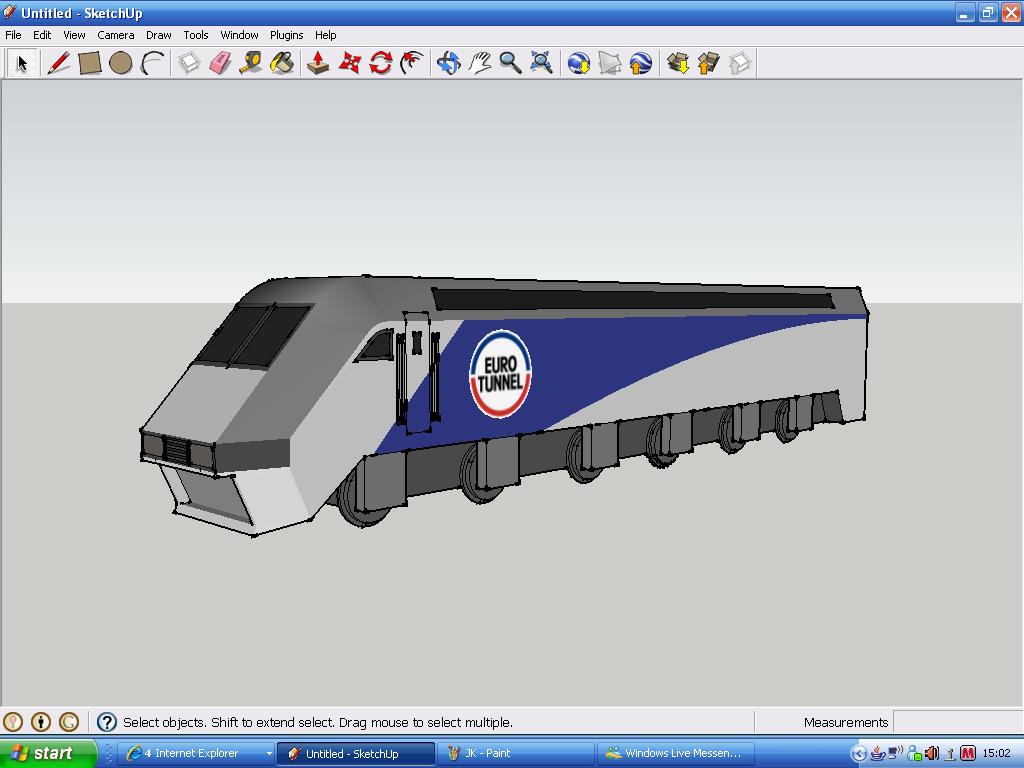Open the View menu
The image size is (1024, 768).
tap(74, 35)
